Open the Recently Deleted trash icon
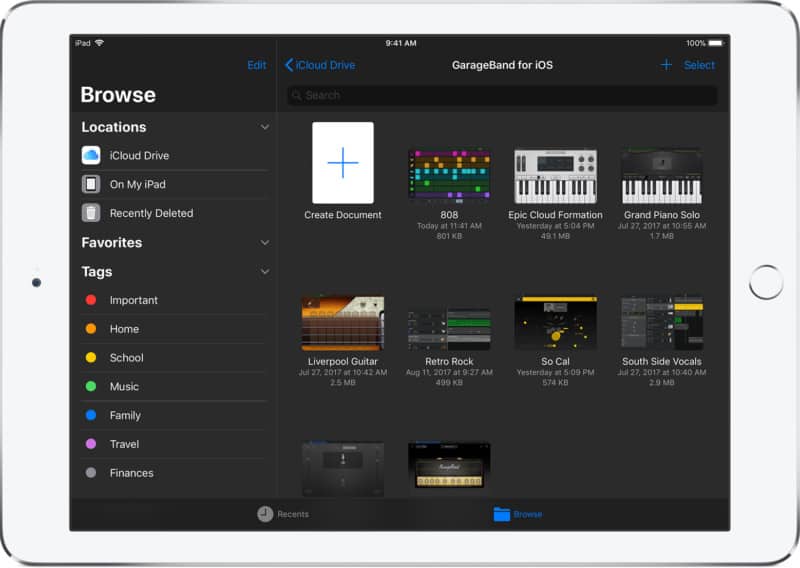 coord(91,213)
